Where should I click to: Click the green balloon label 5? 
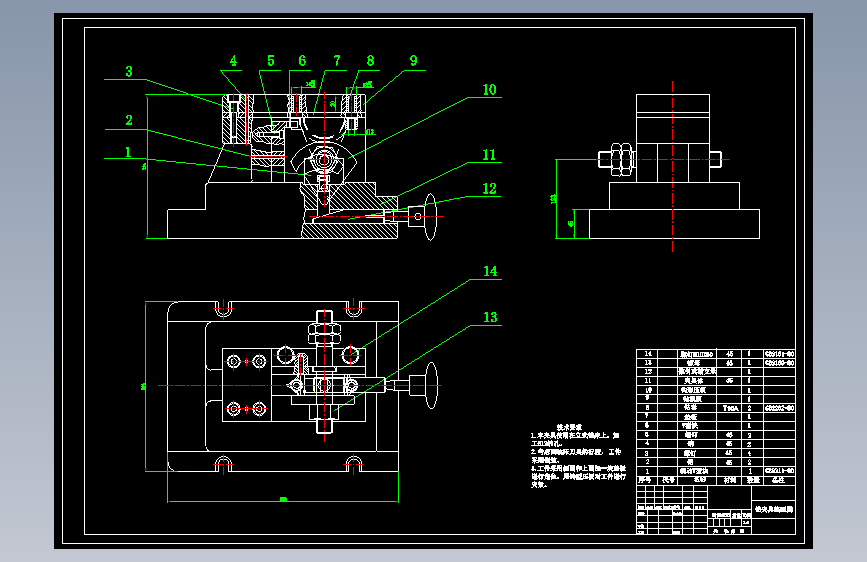pyautogui.click(x=270, y=61)
